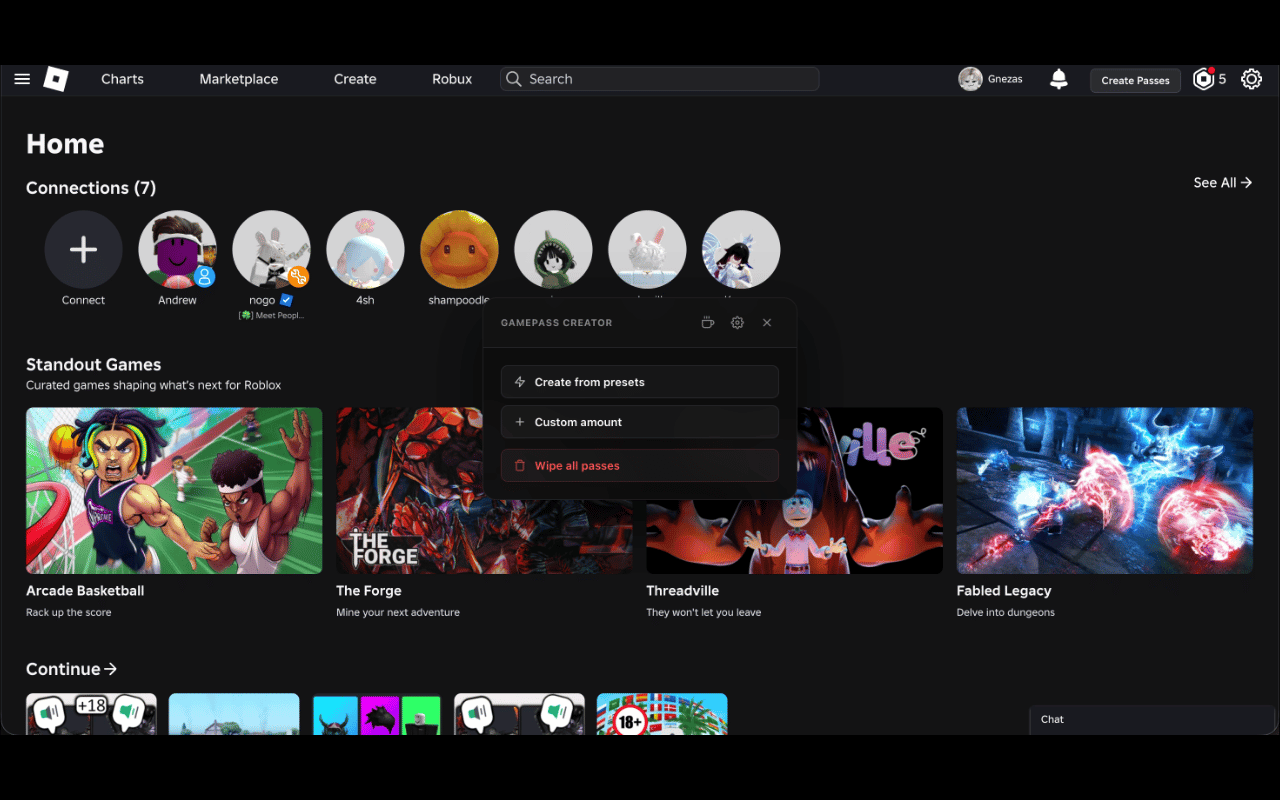Viewport: 1280px width, 800px height.
Task: Open the Marketplace tab
Action: (x=239, y=79)
